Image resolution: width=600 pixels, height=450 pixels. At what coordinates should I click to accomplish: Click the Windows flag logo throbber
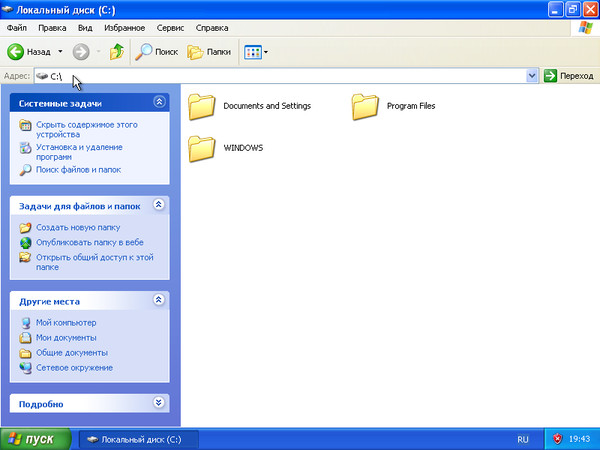(585, 28)
